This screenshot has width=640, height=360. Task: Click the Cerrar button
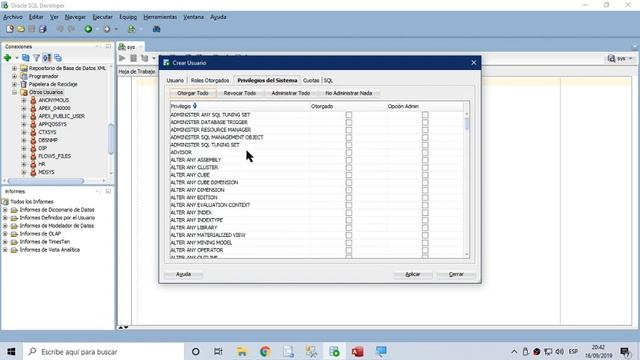pos(456,274)
